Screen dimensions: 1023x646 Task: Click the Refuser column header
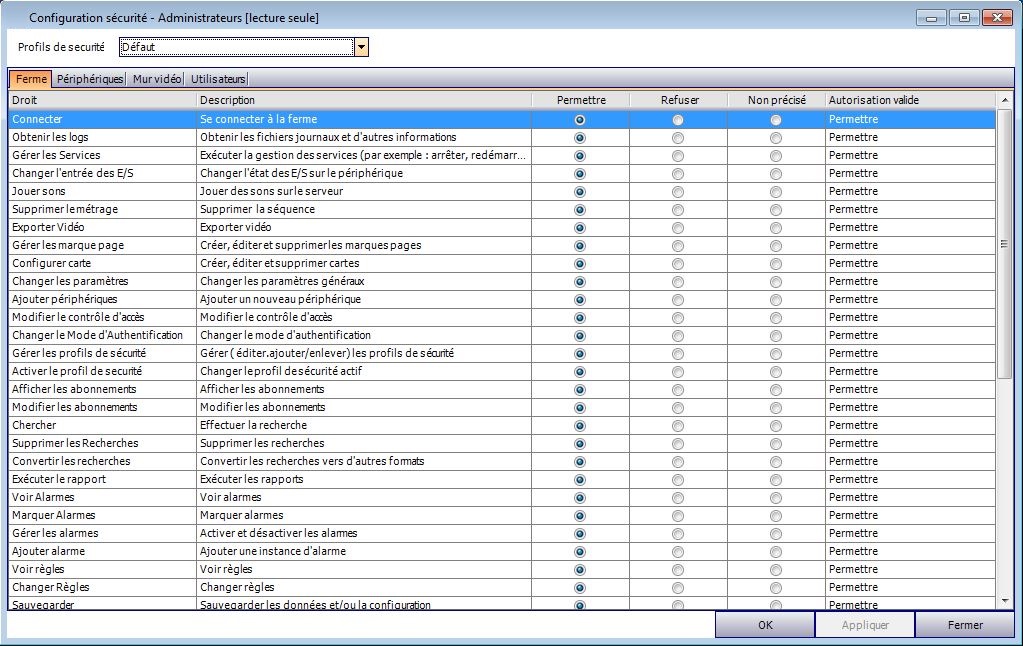(679, 100)
